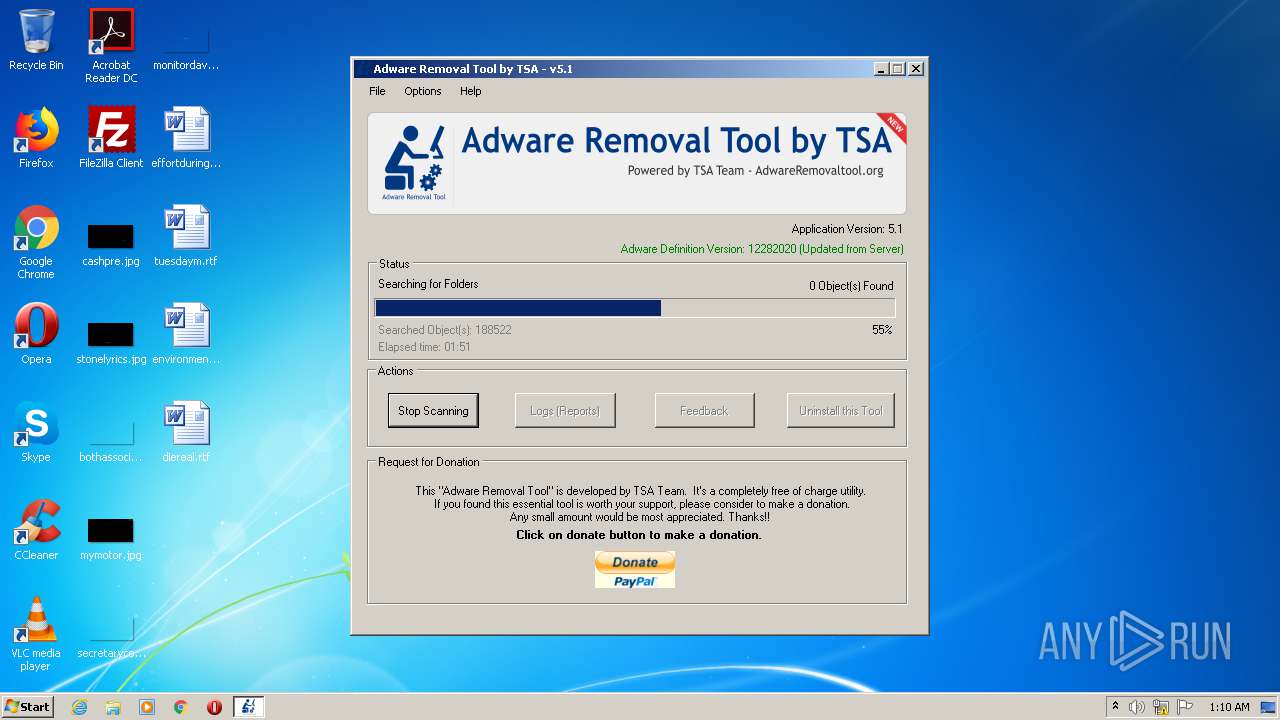The height and width of the screenshot is (720, 1280).
Task: Open the Help menu
Action: [471, 91]
